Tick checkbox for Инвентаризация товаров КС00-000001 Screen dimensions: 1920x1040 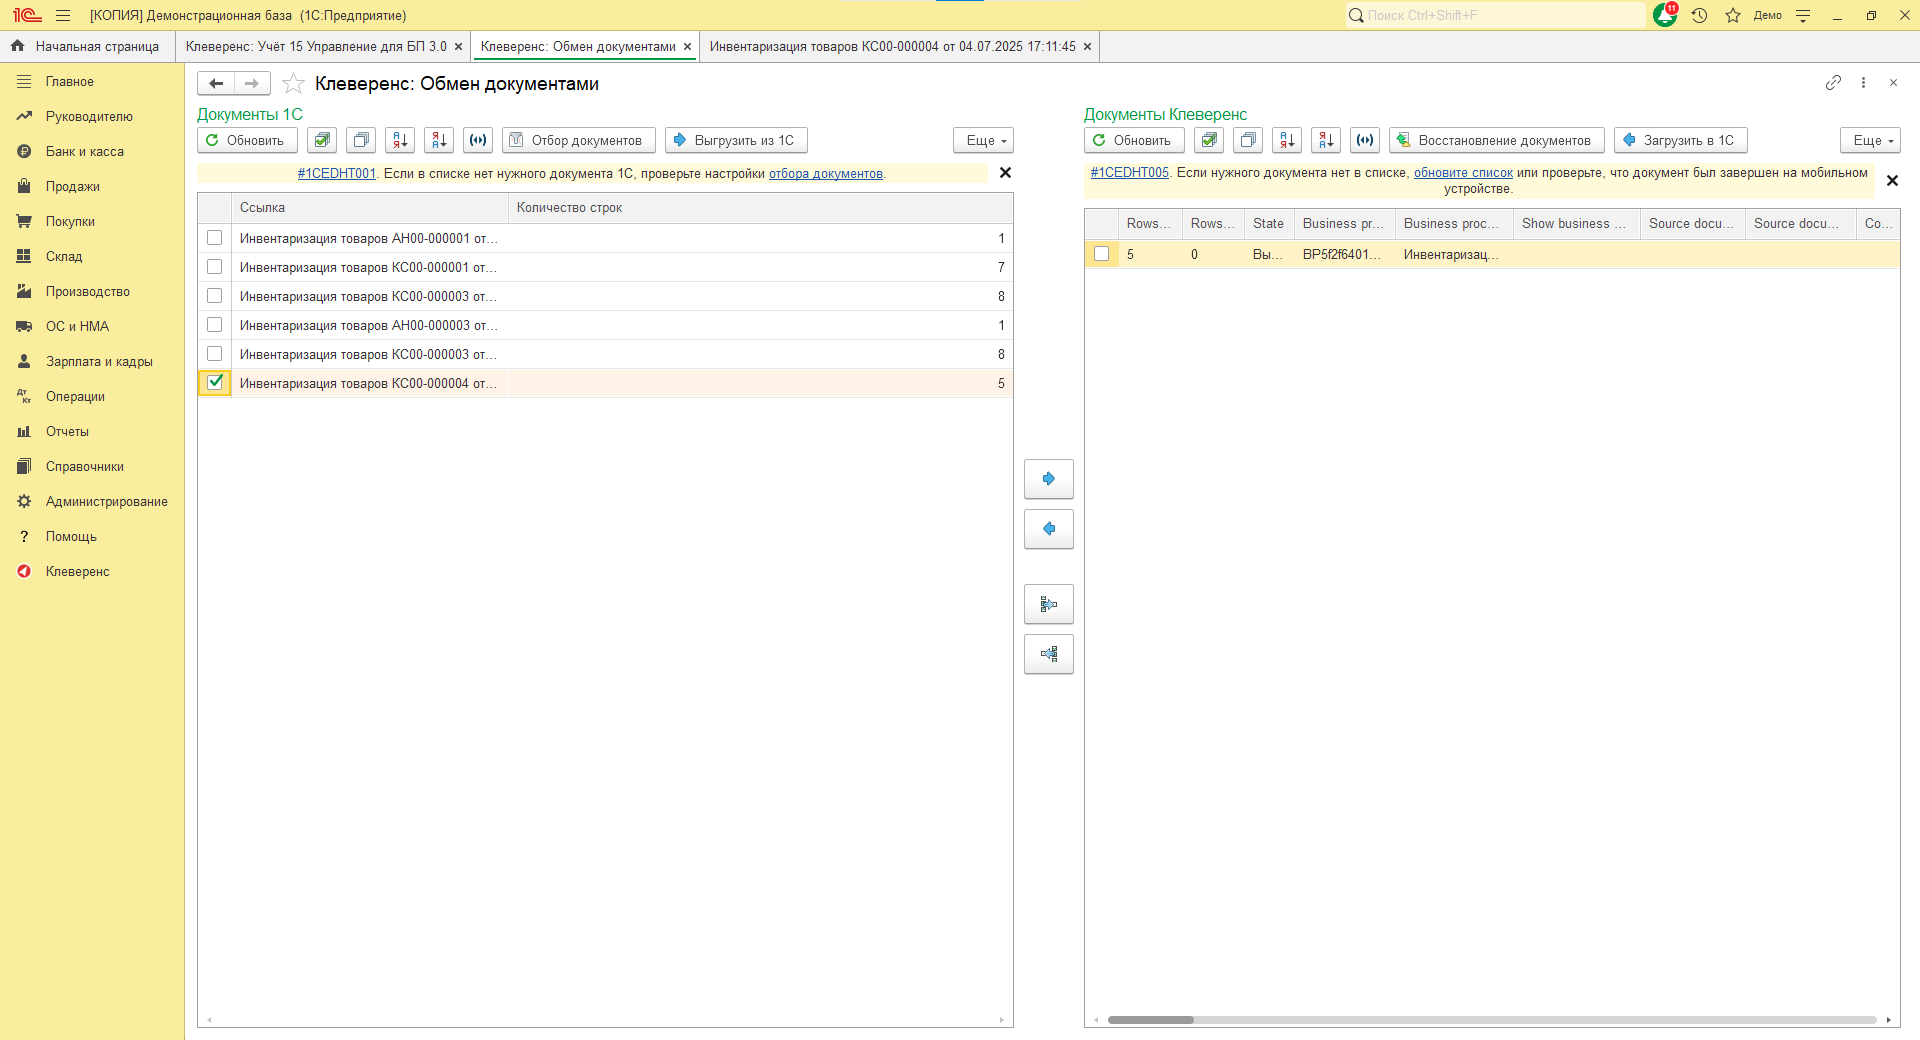click(215, 267)
